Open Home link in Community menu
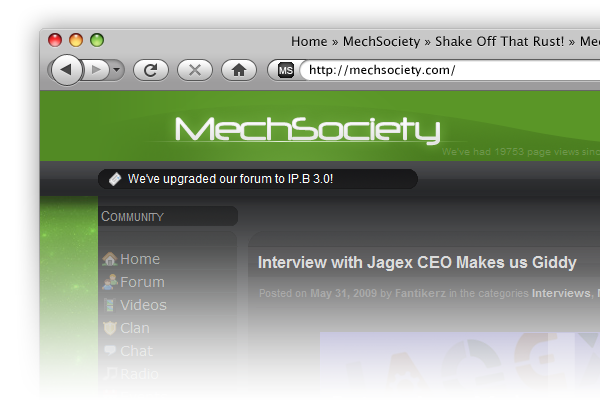 (140, 259)
